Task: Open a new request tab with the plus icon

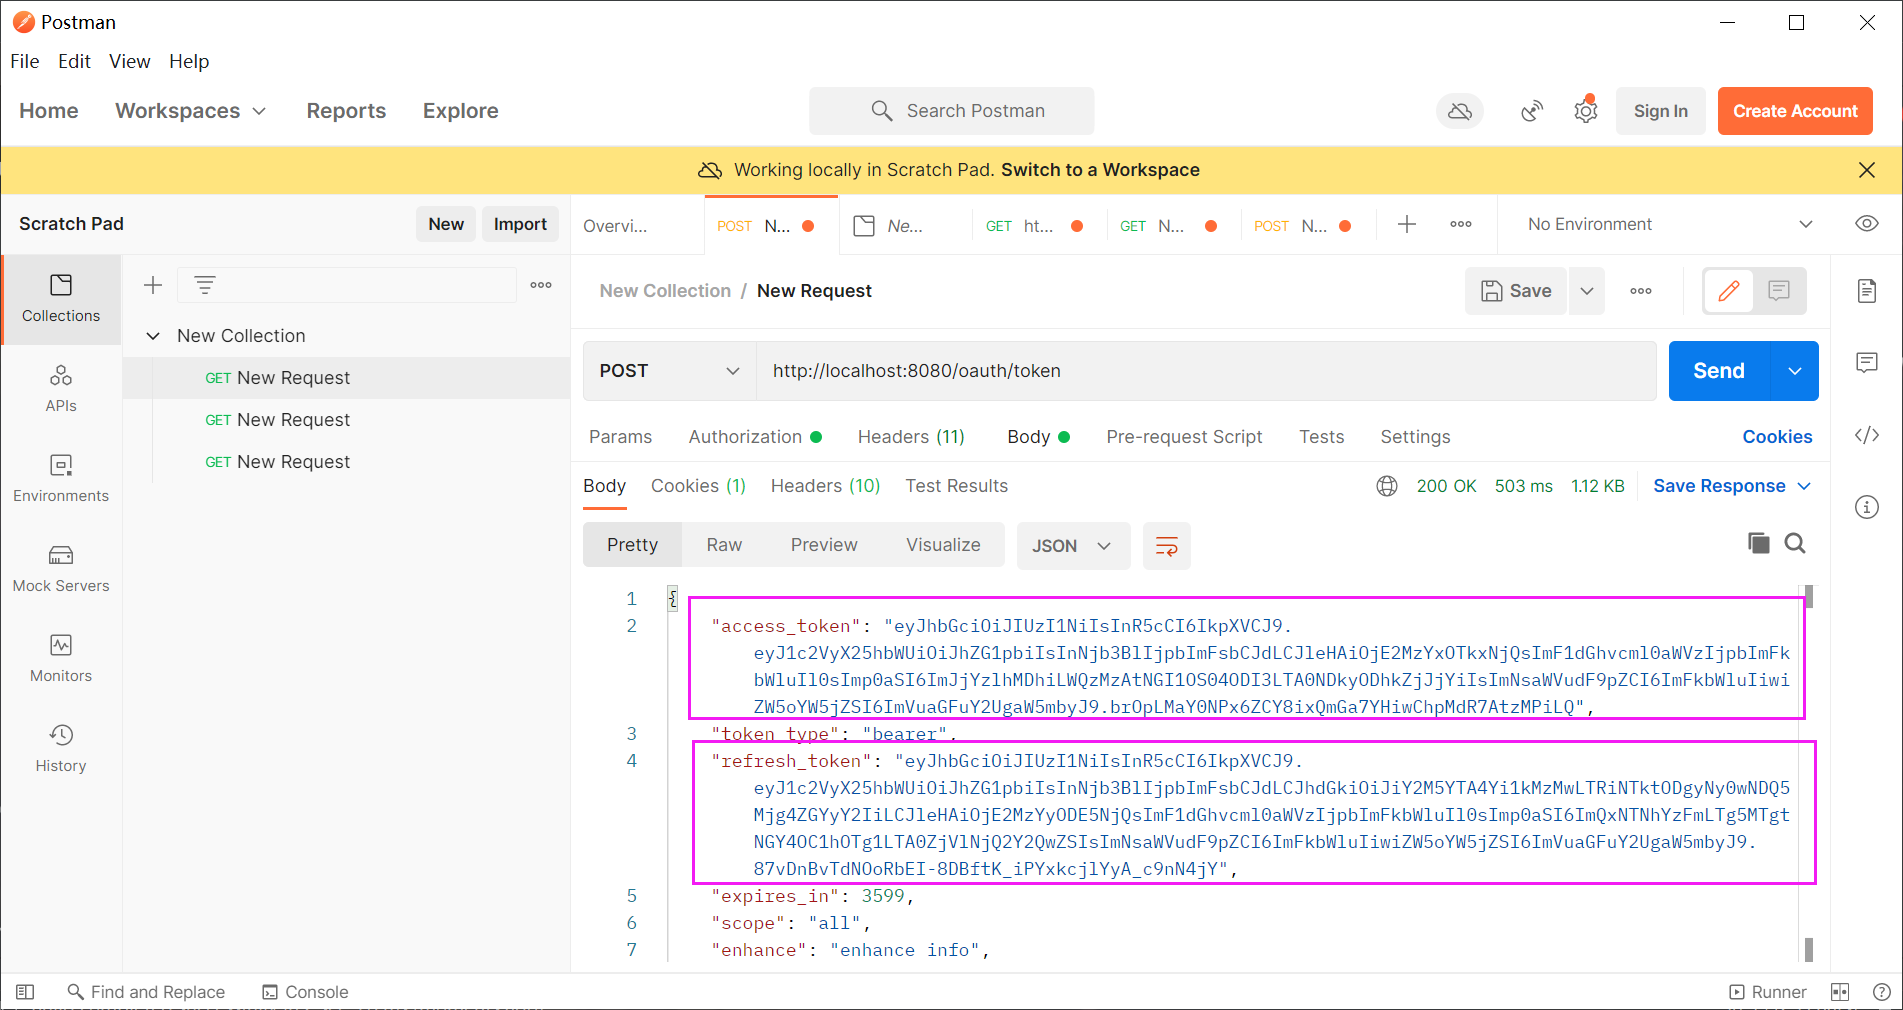Action: coord(1407,224)
